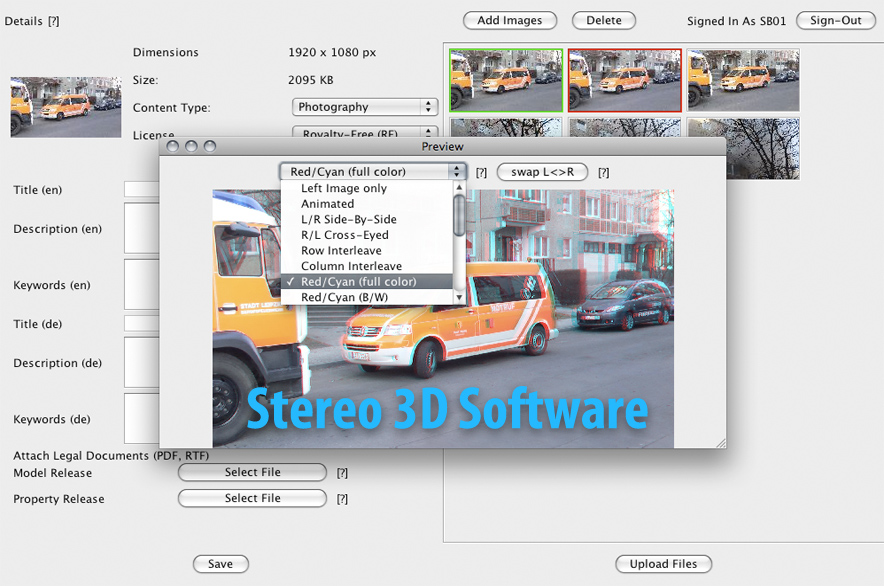Choose Column Interleave mode
This screenshot has height=586, width=884.
[x=366, y=266]
